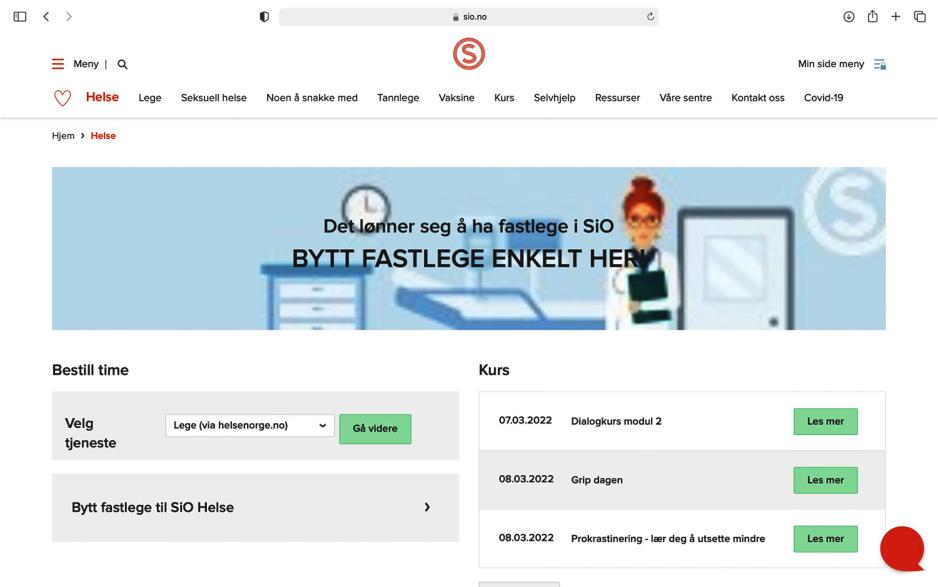
Task: Click the privacy shield icon
Action: point(264,17)
